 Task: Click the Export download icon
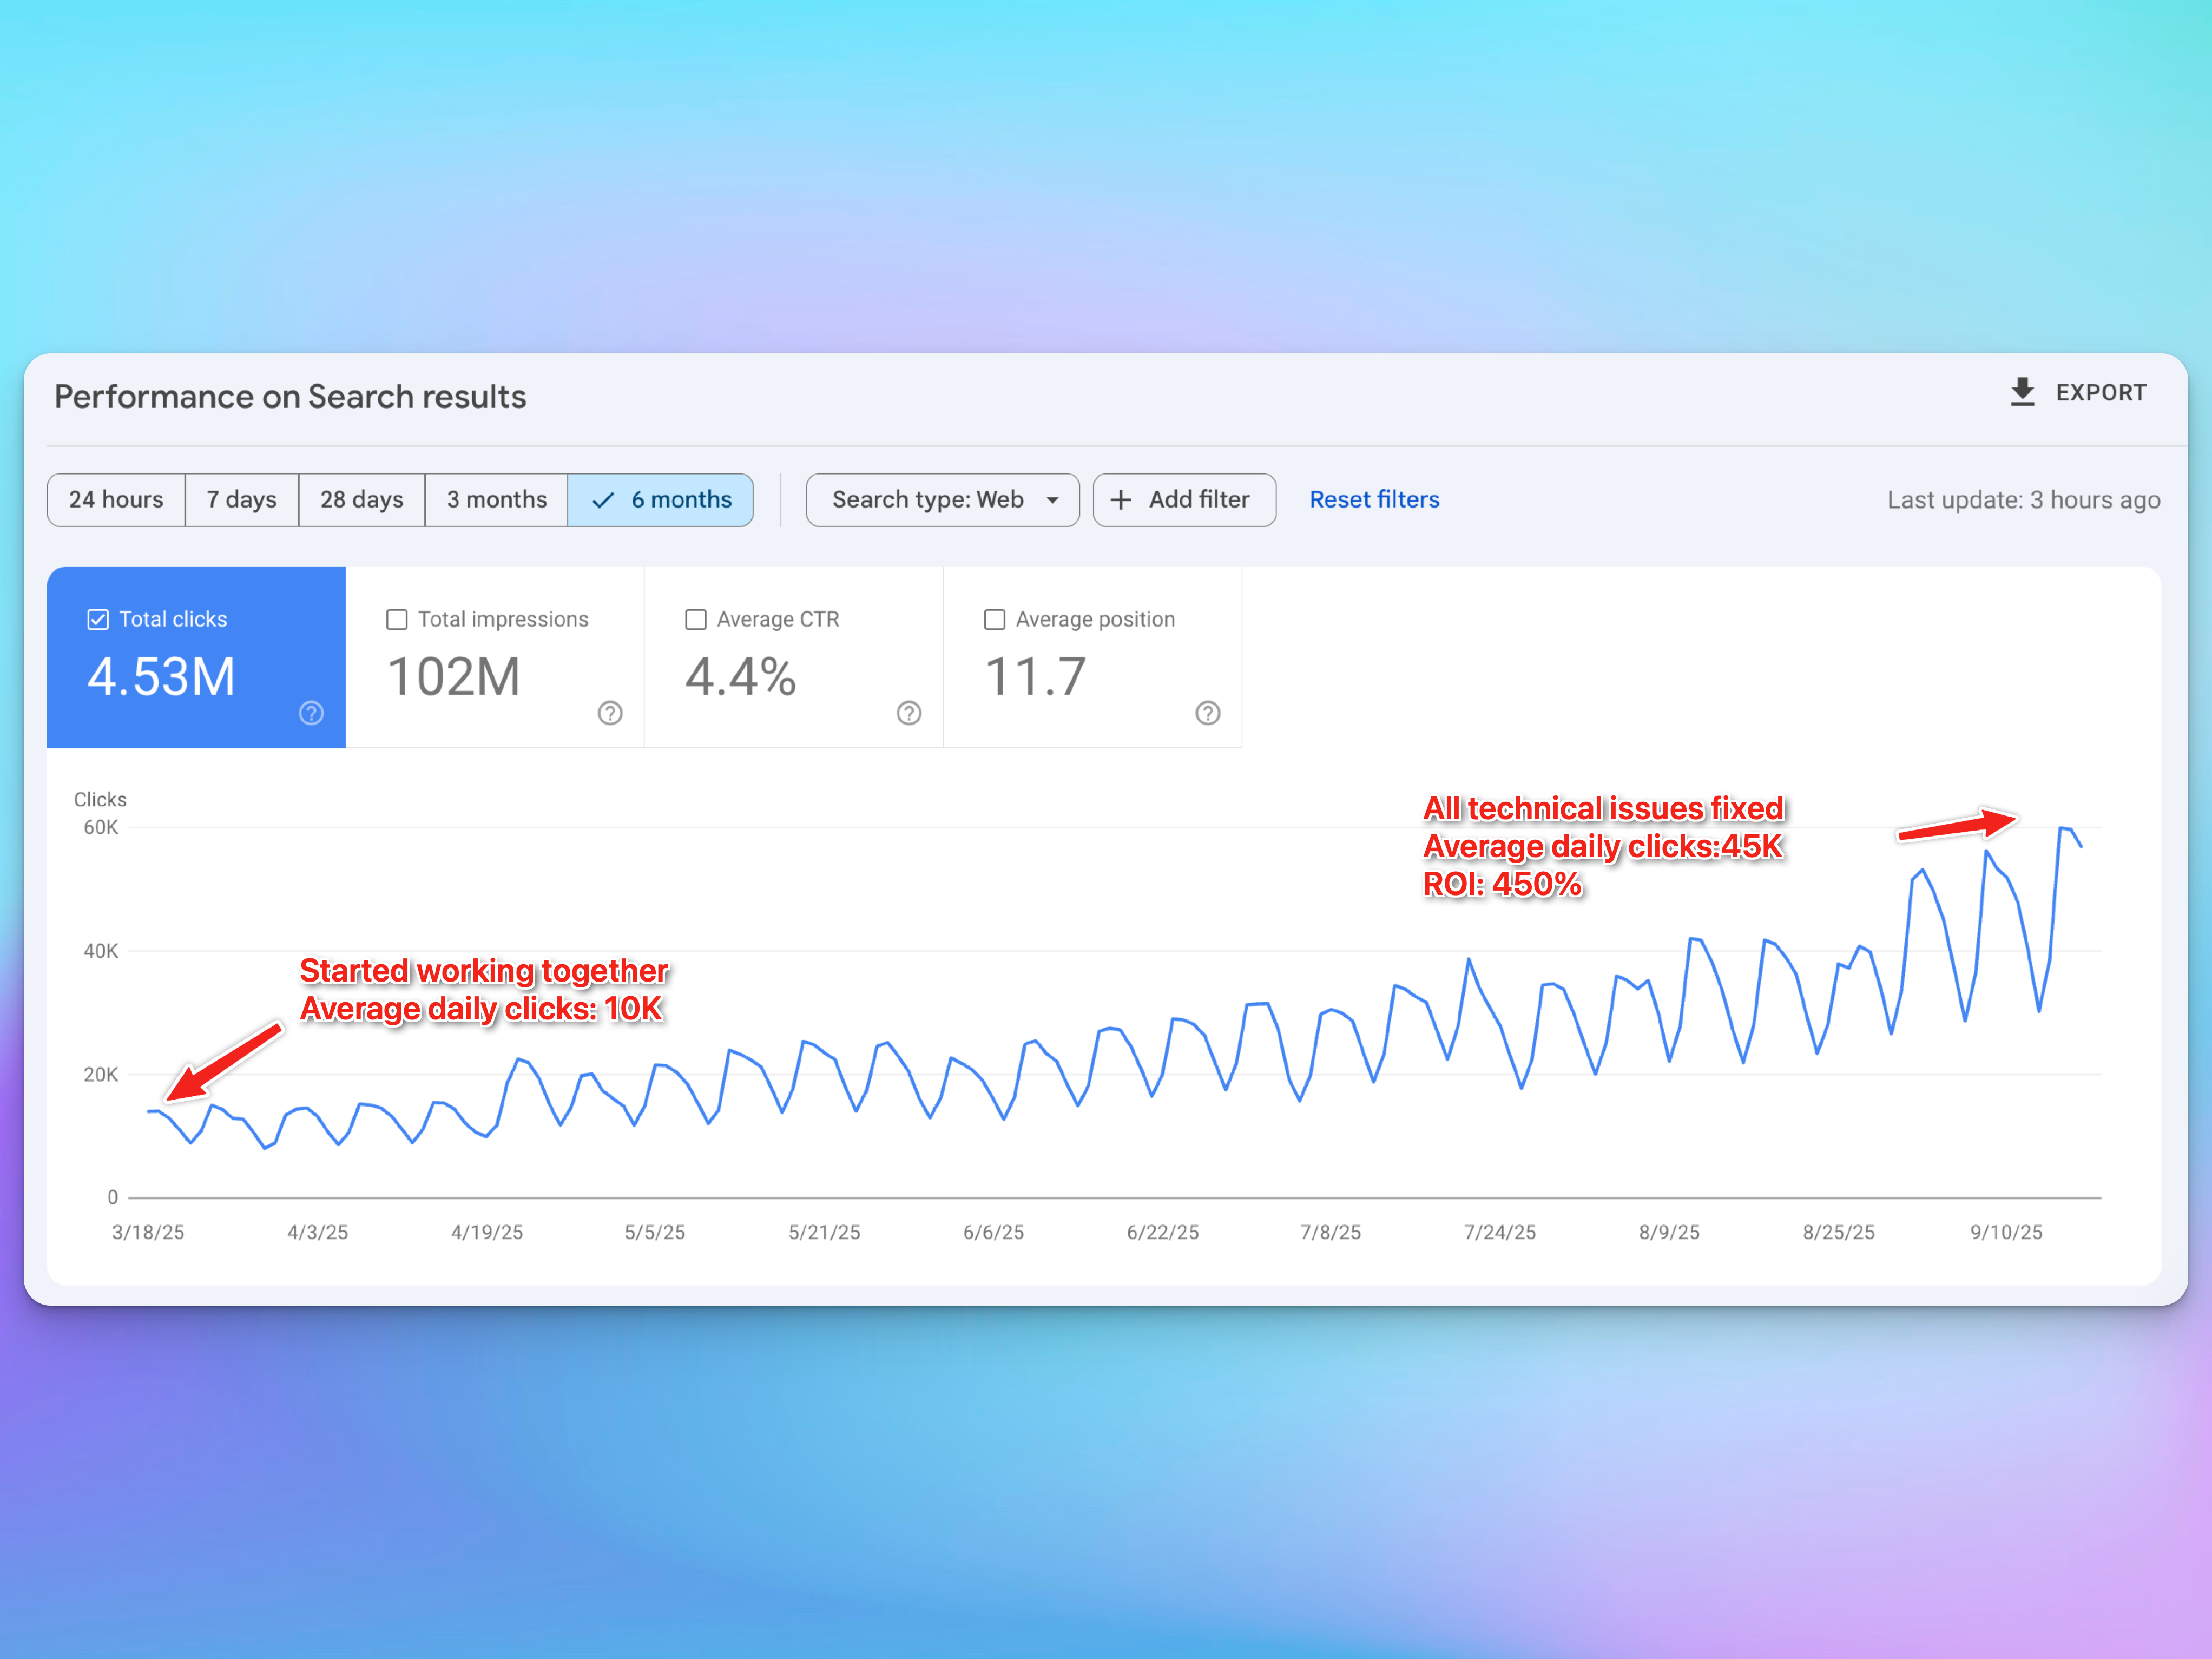(x=2022, y=392)
